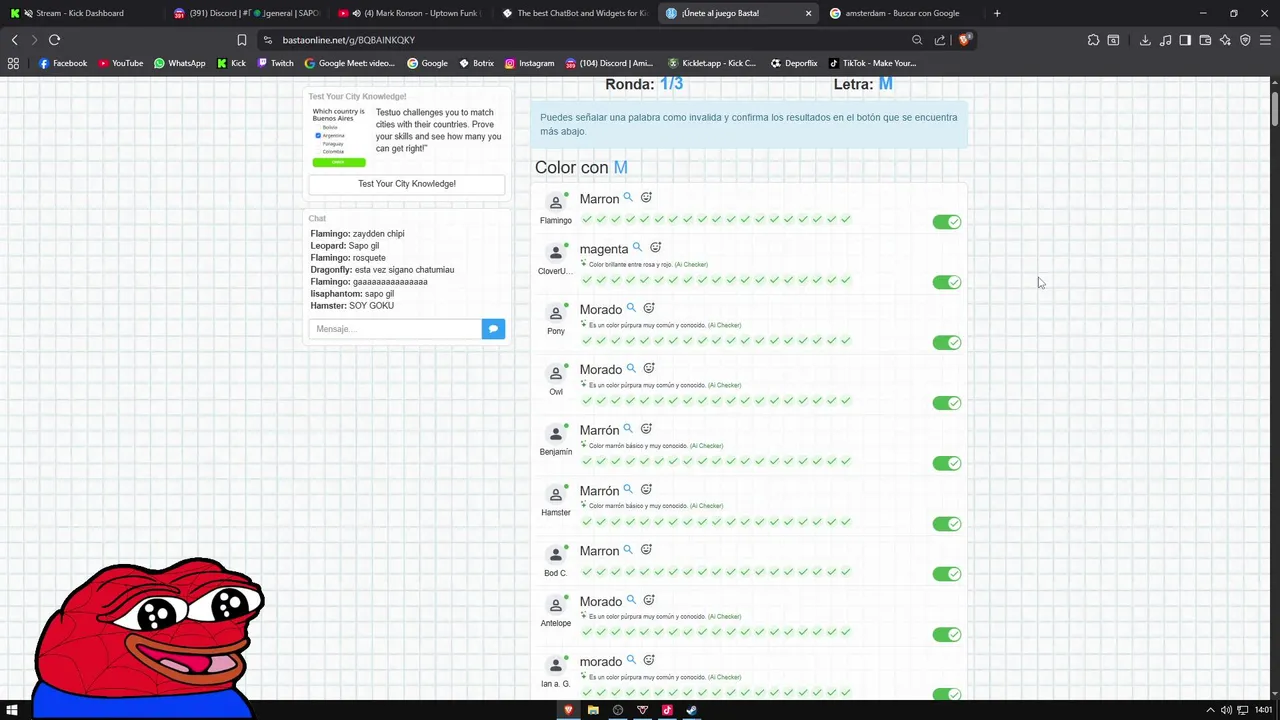Open emoji reaction for Flamingo's Marron
The image size is (1280, 720).
pyautogui.click(x=646, y=198)
